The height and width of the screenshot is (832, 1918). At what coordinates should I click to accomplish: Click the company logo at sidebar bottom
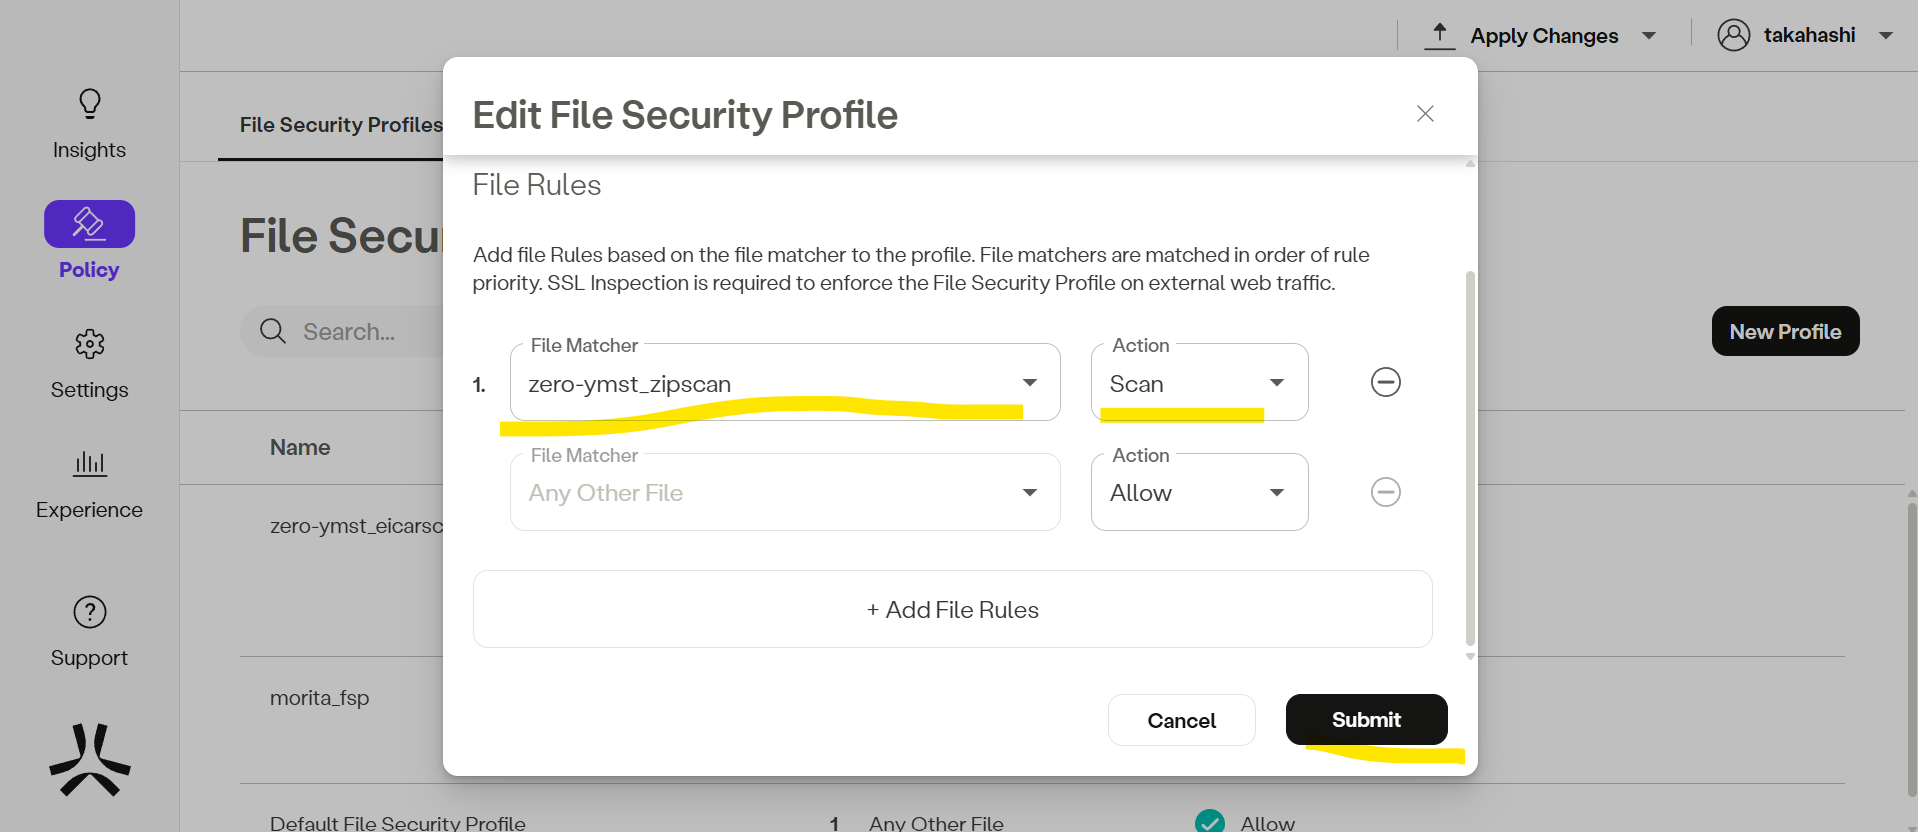pos(90,760)
